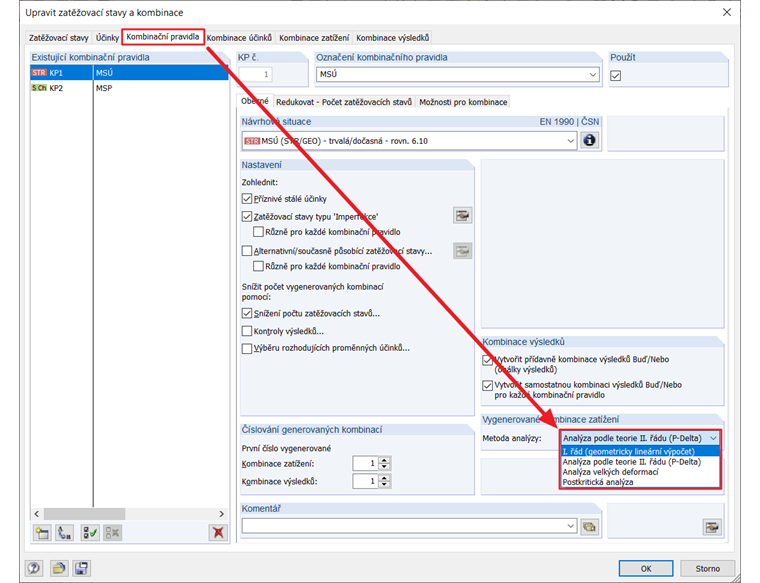Viewport: 760px width, 583px height.
Task: Click horizontal scrollbar thumb in rules list
Action: [x=84, y=514]
